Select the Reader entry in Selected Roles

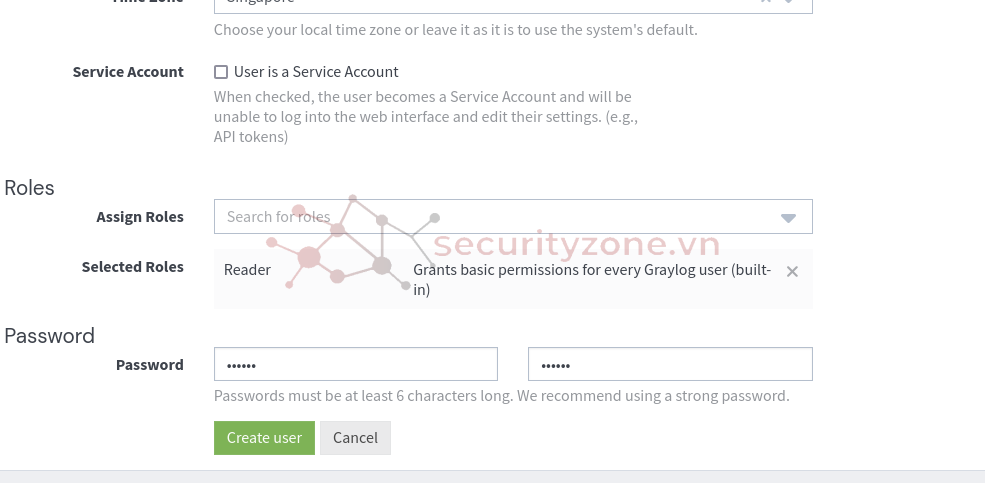pyautogui.click(x=248, y=270)
